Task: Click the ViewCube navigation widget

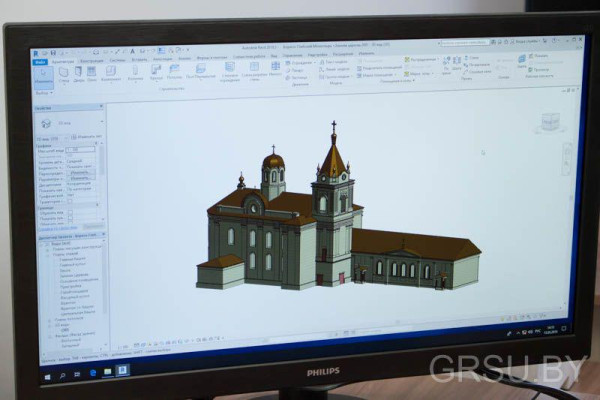Action: tap(550, 122)
